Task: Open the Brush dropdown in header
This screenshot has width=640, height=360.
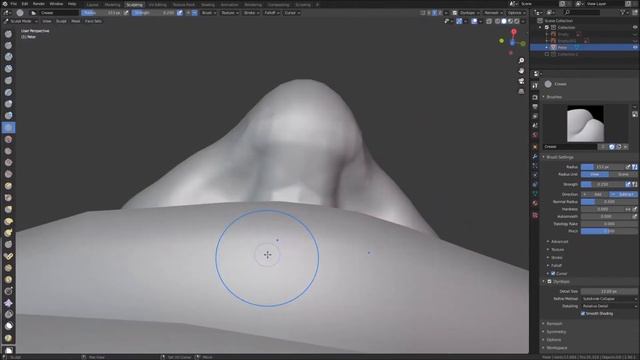Action: coord(209,13)
